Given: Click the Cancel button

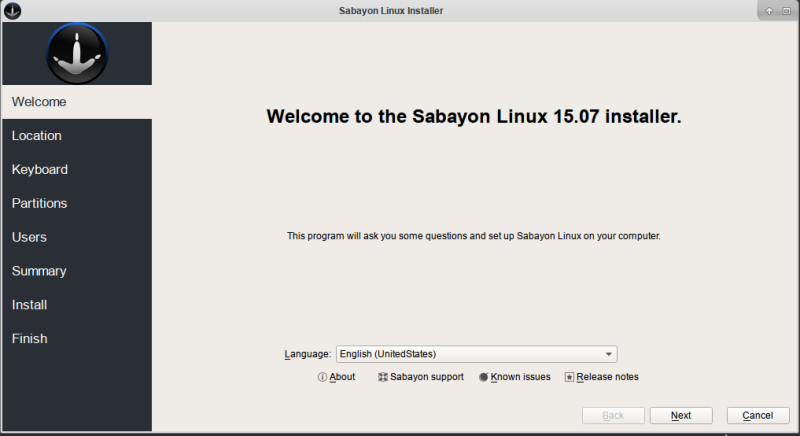Looking at the screenshot, I should [758, 416].
